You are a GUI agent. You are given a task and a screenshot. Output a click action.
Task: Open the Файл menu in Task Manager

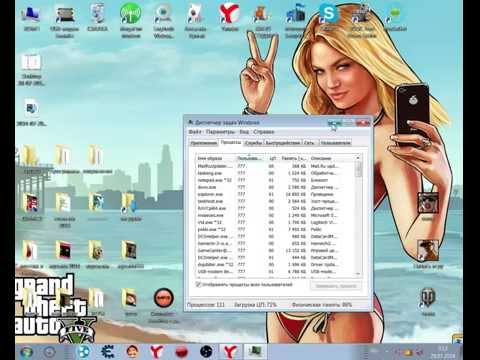click(x=195, y=132)
